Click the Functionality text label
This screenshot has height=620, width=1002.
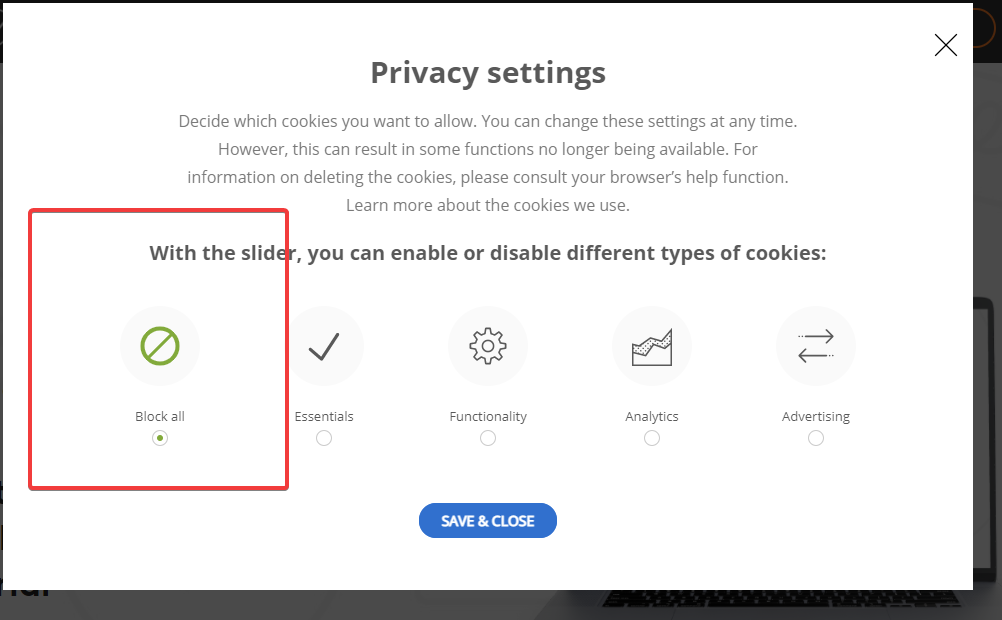(488, 416)
